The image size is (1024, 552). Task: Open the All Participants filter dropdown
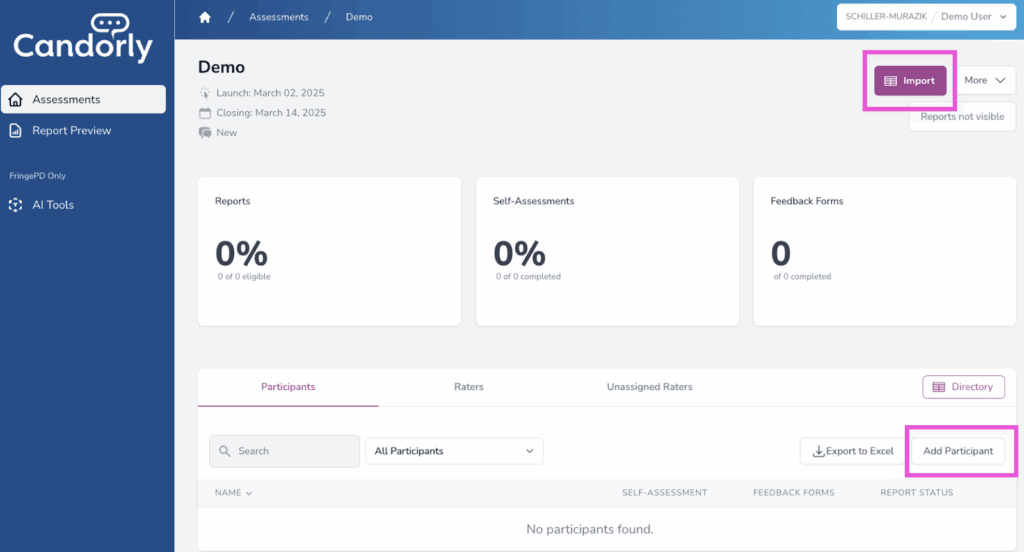[x=454, y=451]
